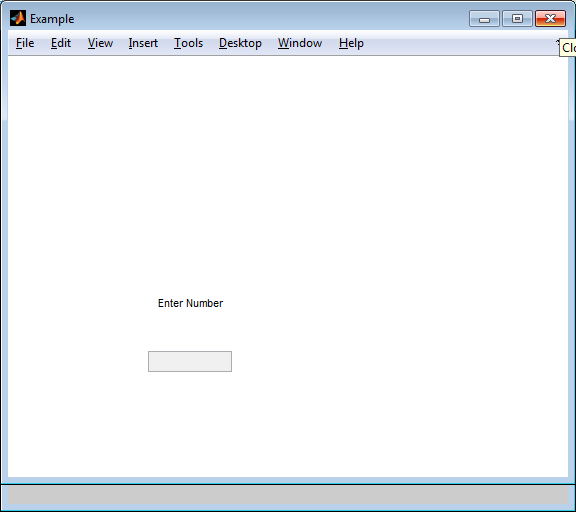
Task: Open the Window menu
Action: tap(300, 43)
